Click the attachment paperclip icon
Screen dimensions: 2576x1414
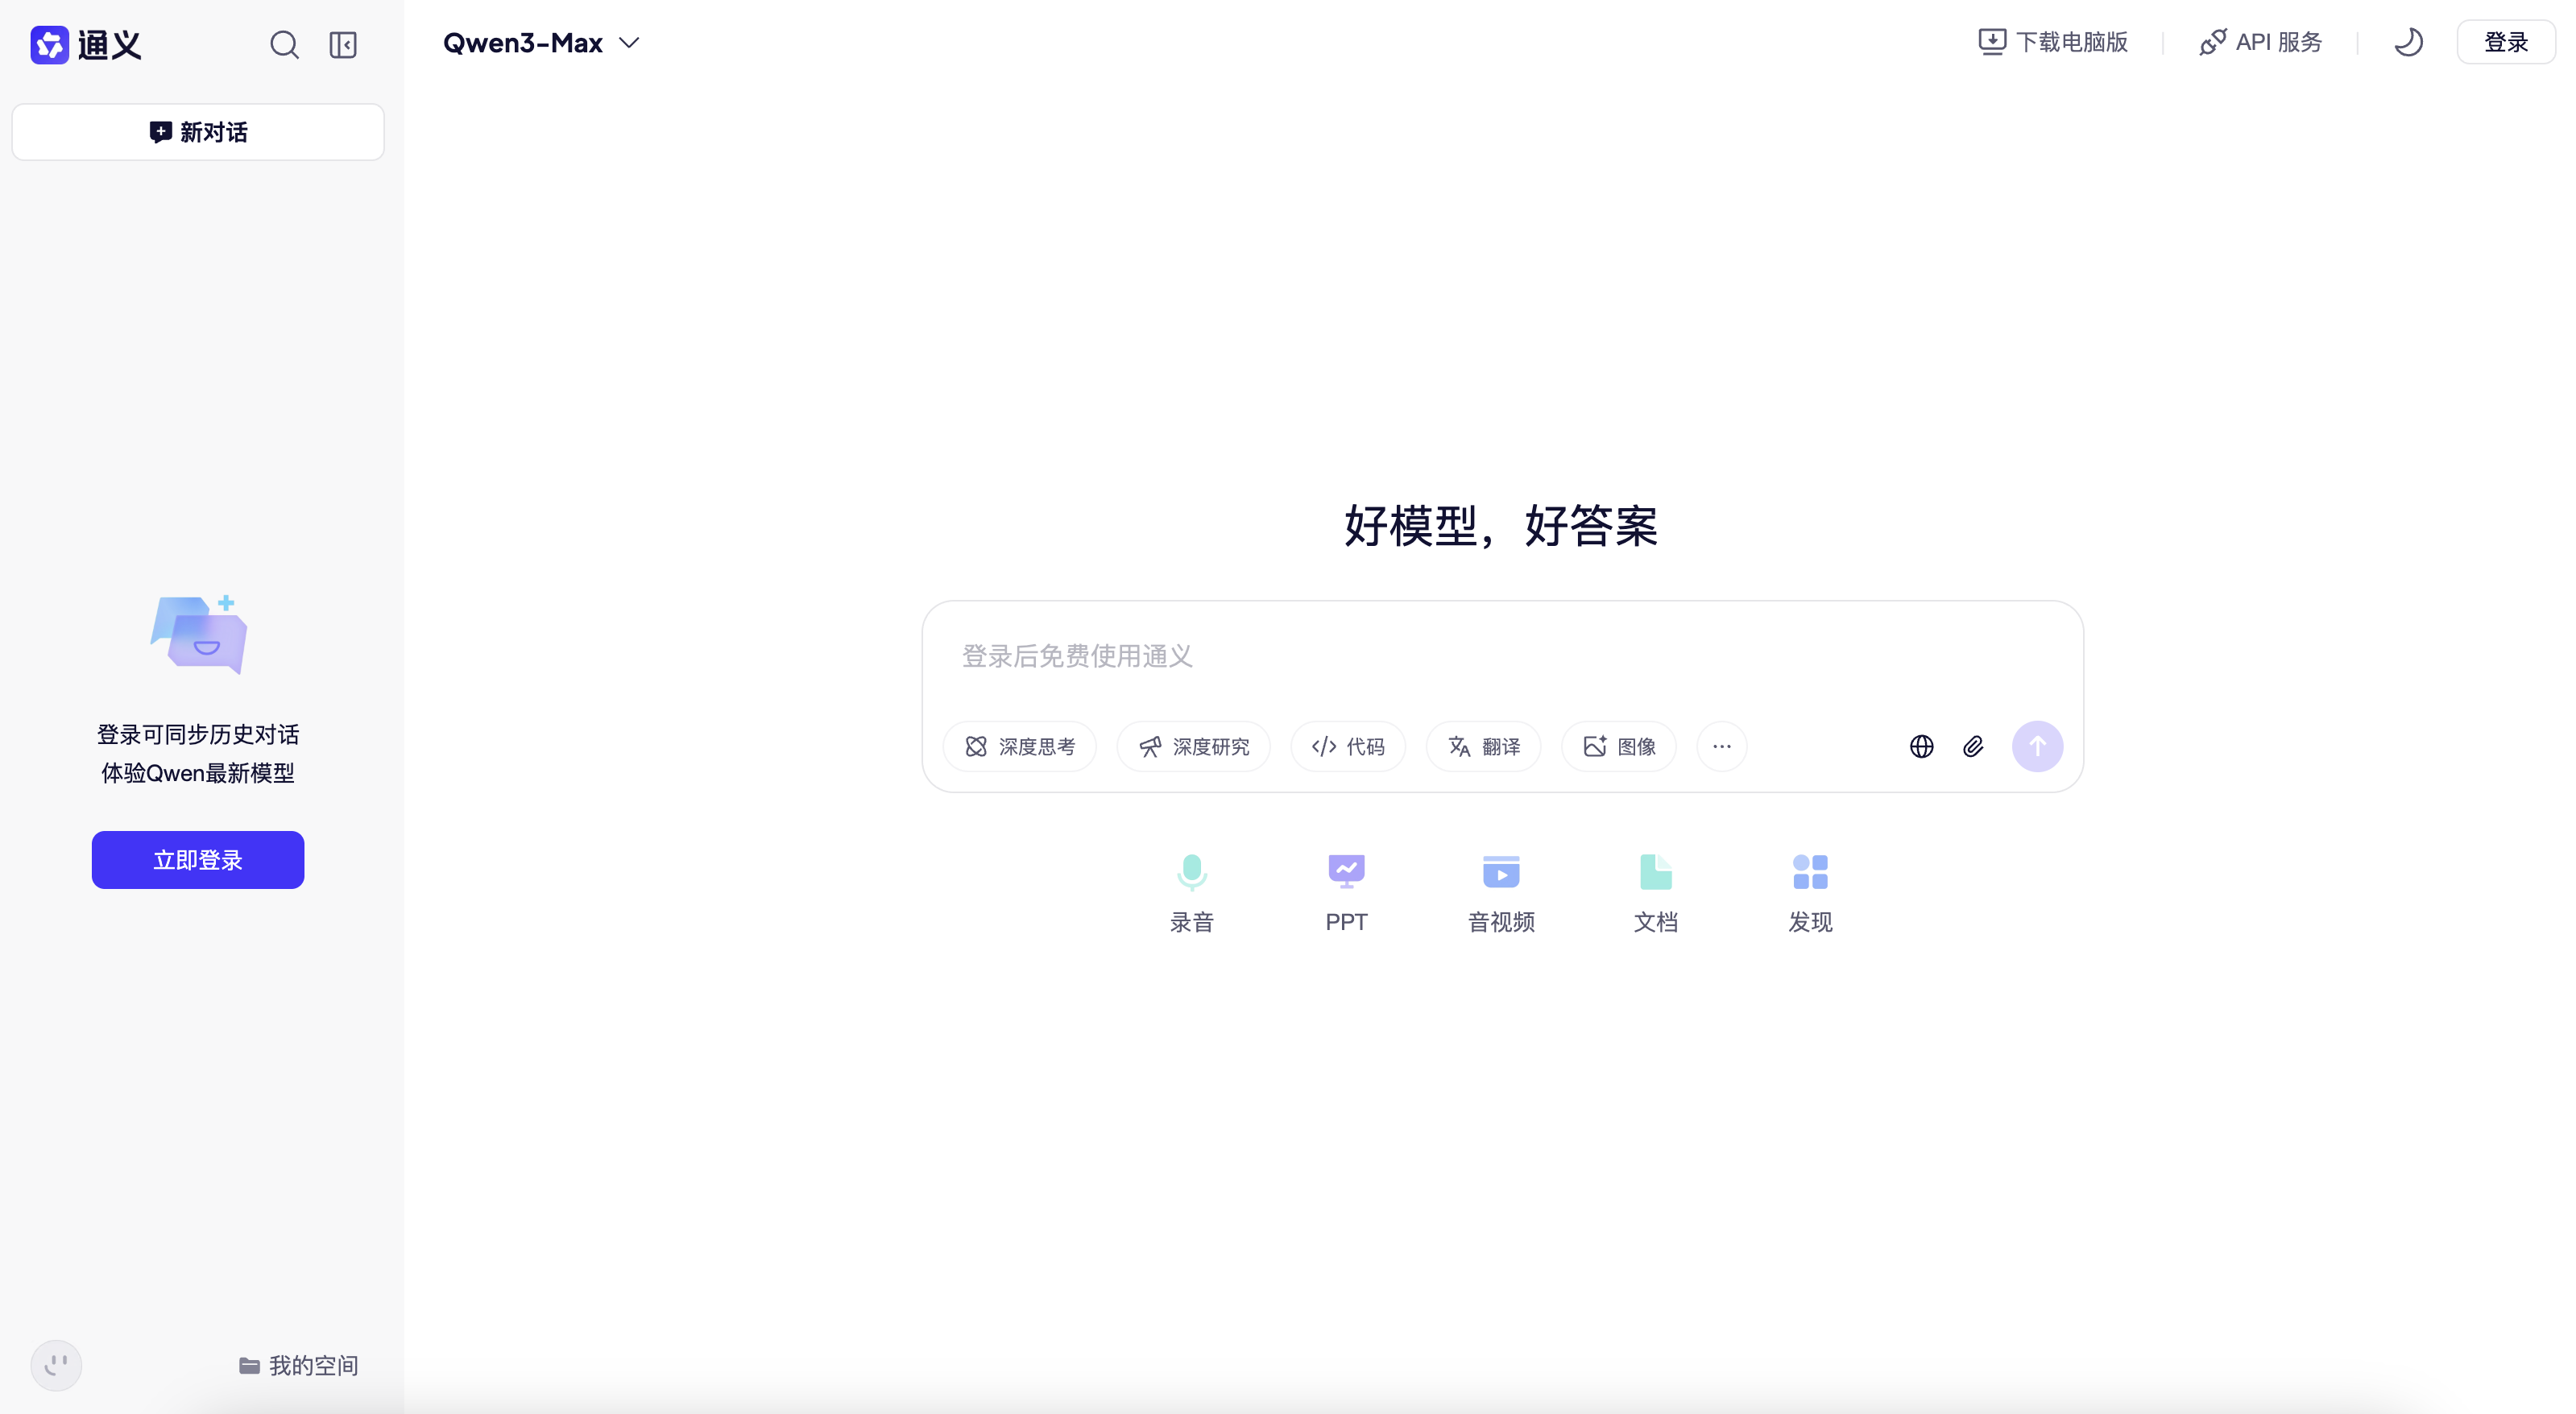point(1973,746)
